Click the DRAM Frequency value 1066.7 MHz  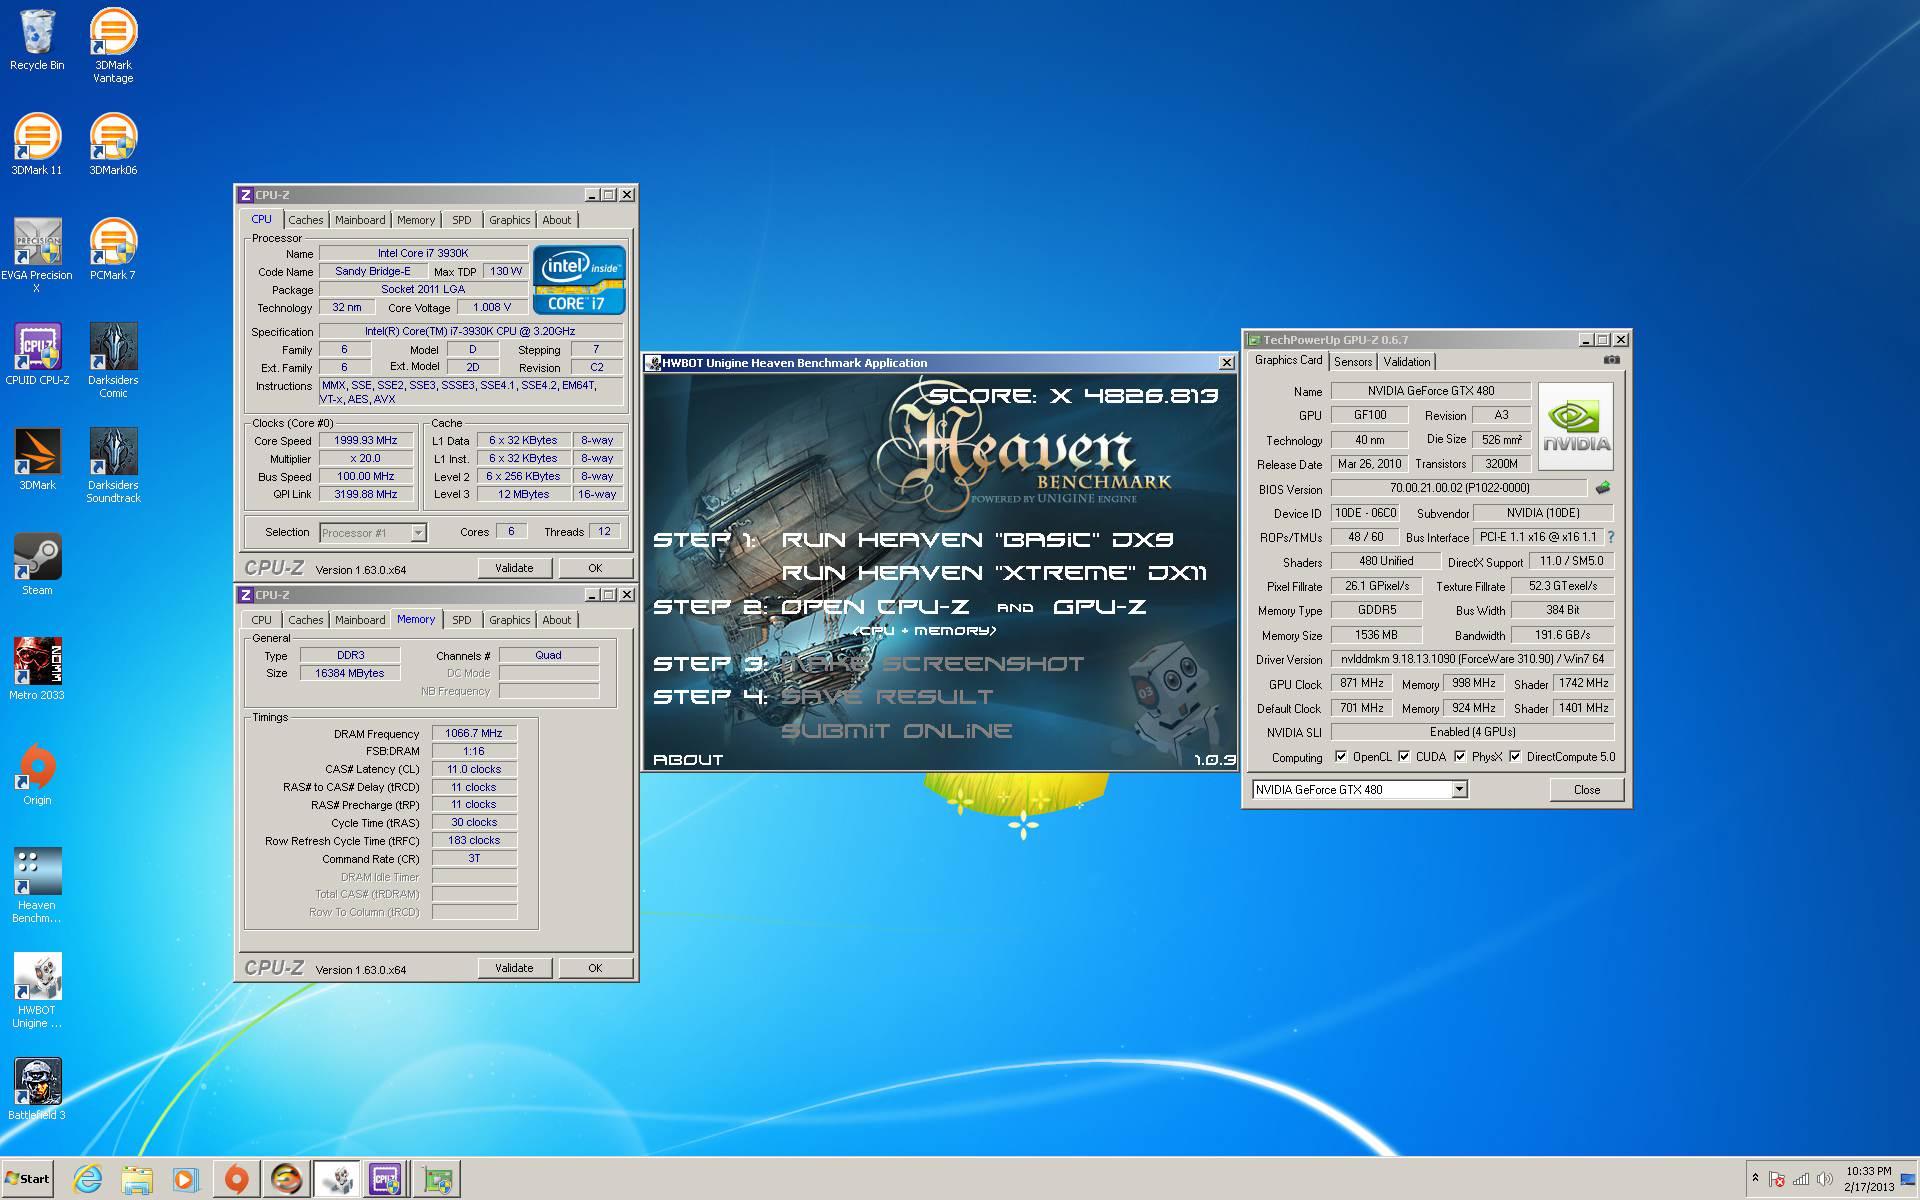coord(474,733)
